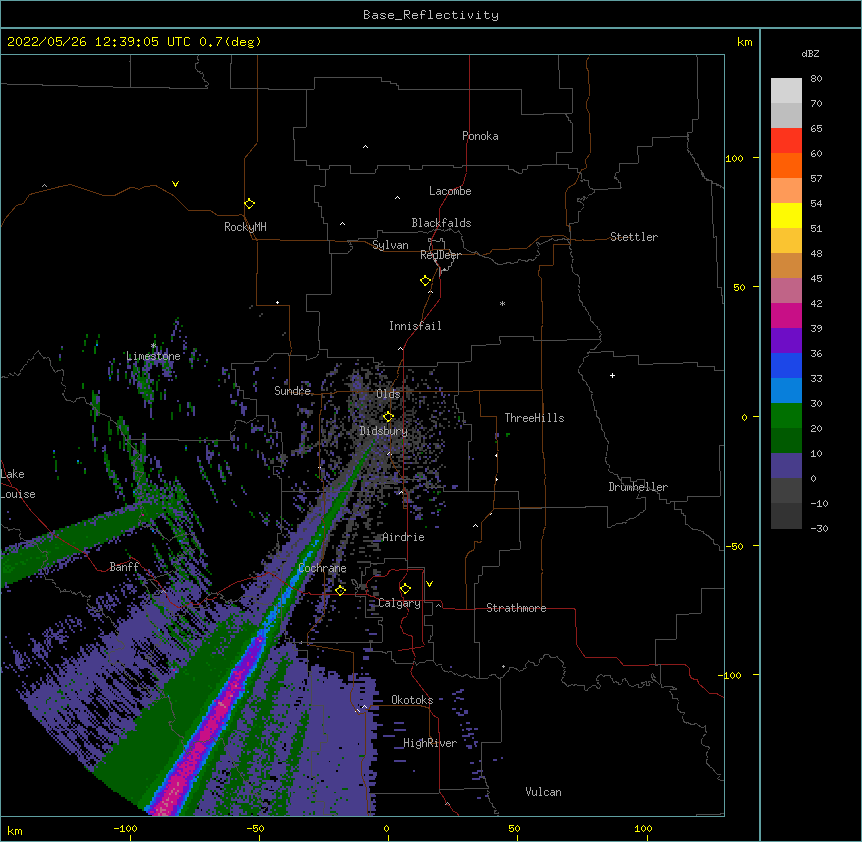
Task: Click the orange 57–60 dBZ legend swatch
Action: point(786,165)
